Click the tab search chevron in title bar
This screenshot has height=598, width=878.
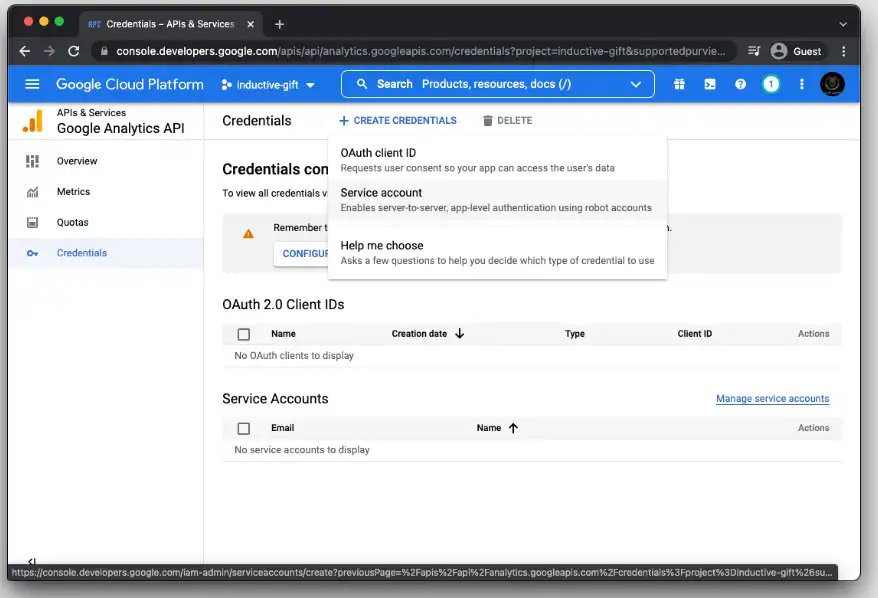click(843, 24)
